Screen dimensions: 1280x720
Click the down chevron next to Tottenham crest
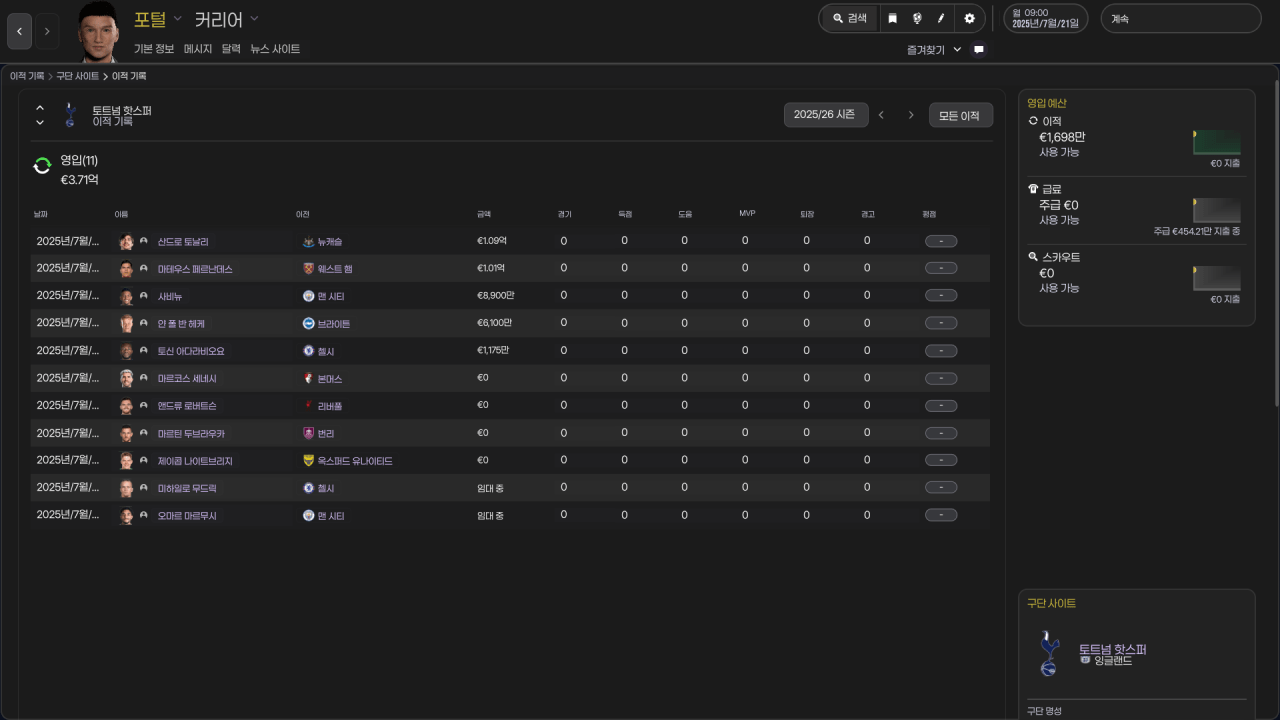(40, 122)
